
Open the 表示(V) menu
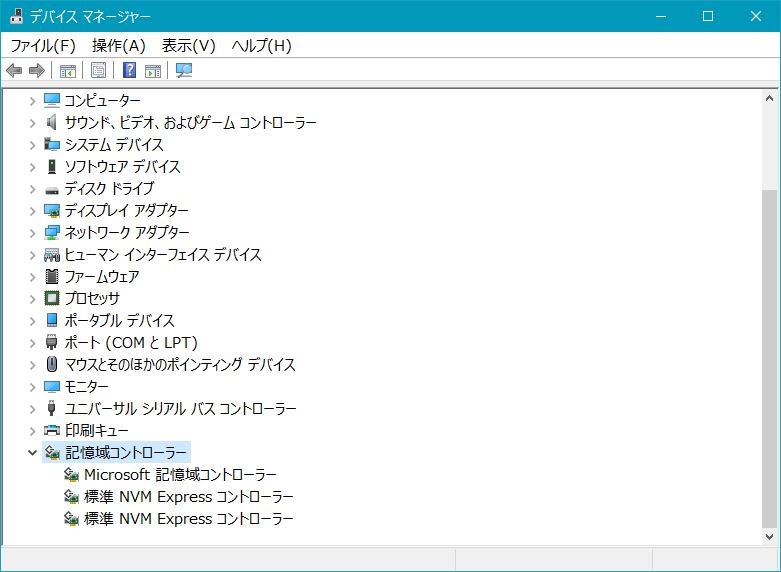point(188,46)
